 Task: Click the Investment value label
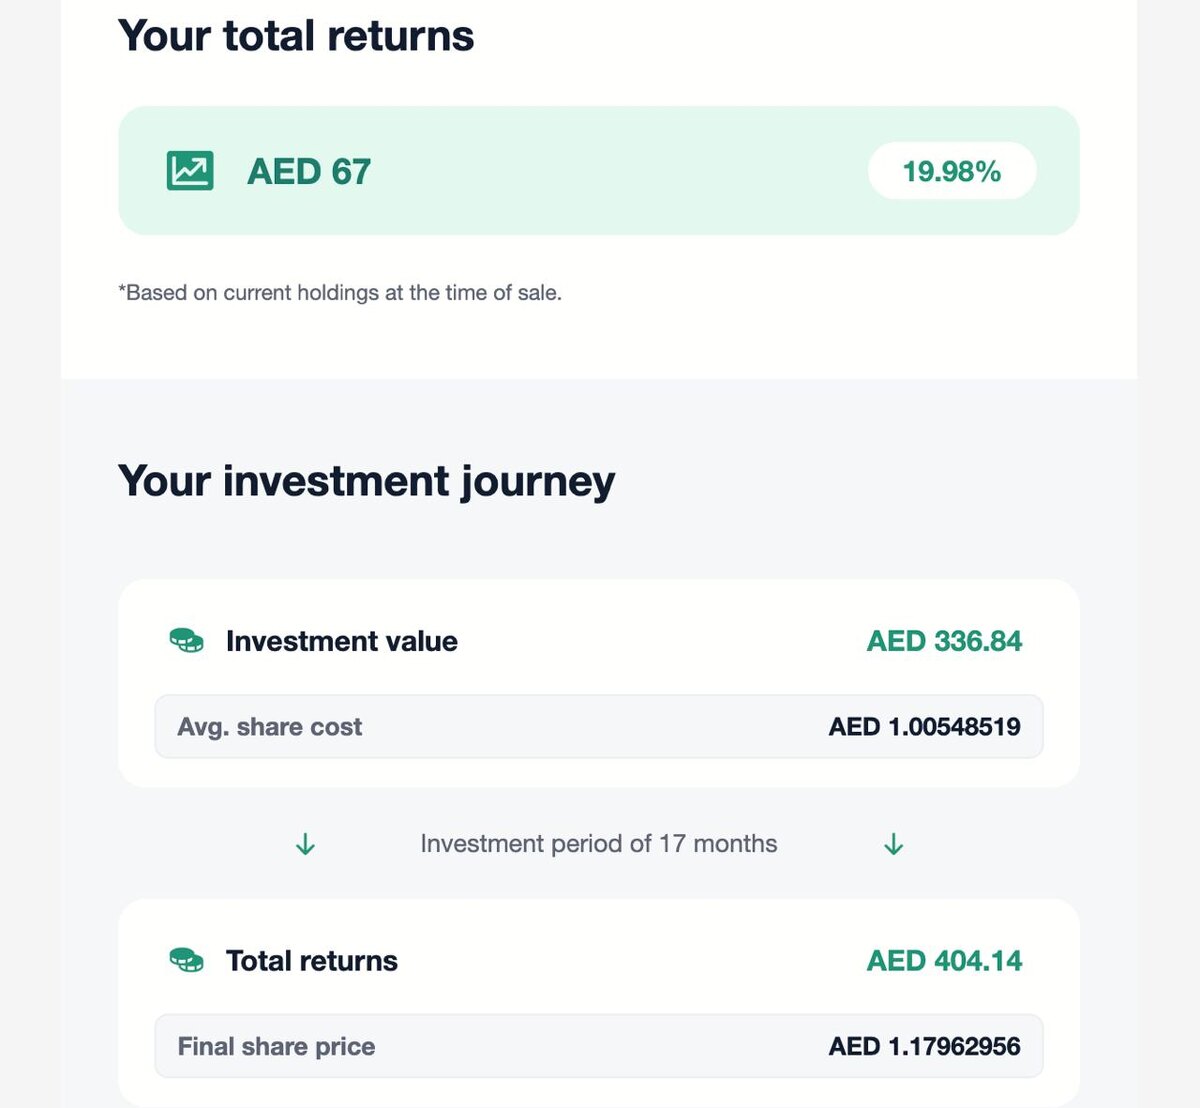[x=342, y=641]
